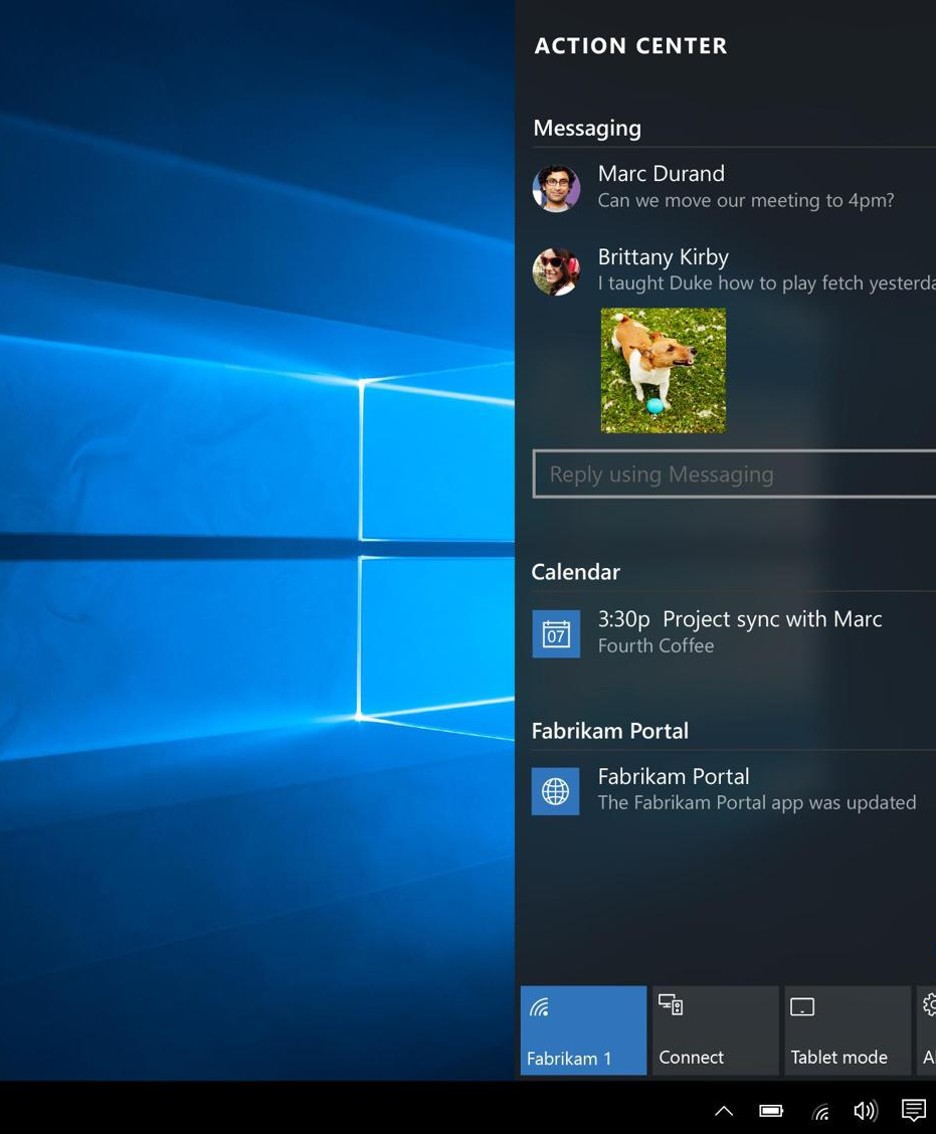The image size is (936, 1134).
Task: Open Brittany Kirby's avatar
Action: coord(556,271)
